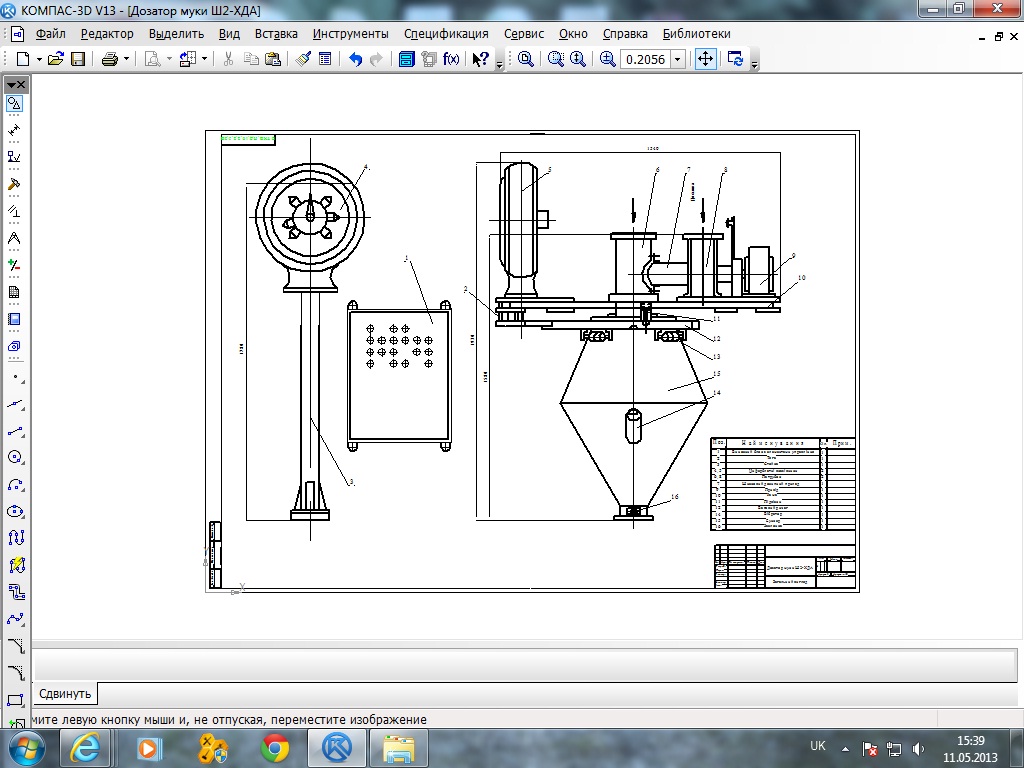Toggle the Pan (move view) tool
The image size is (1024, 768).
click(705, 59)
